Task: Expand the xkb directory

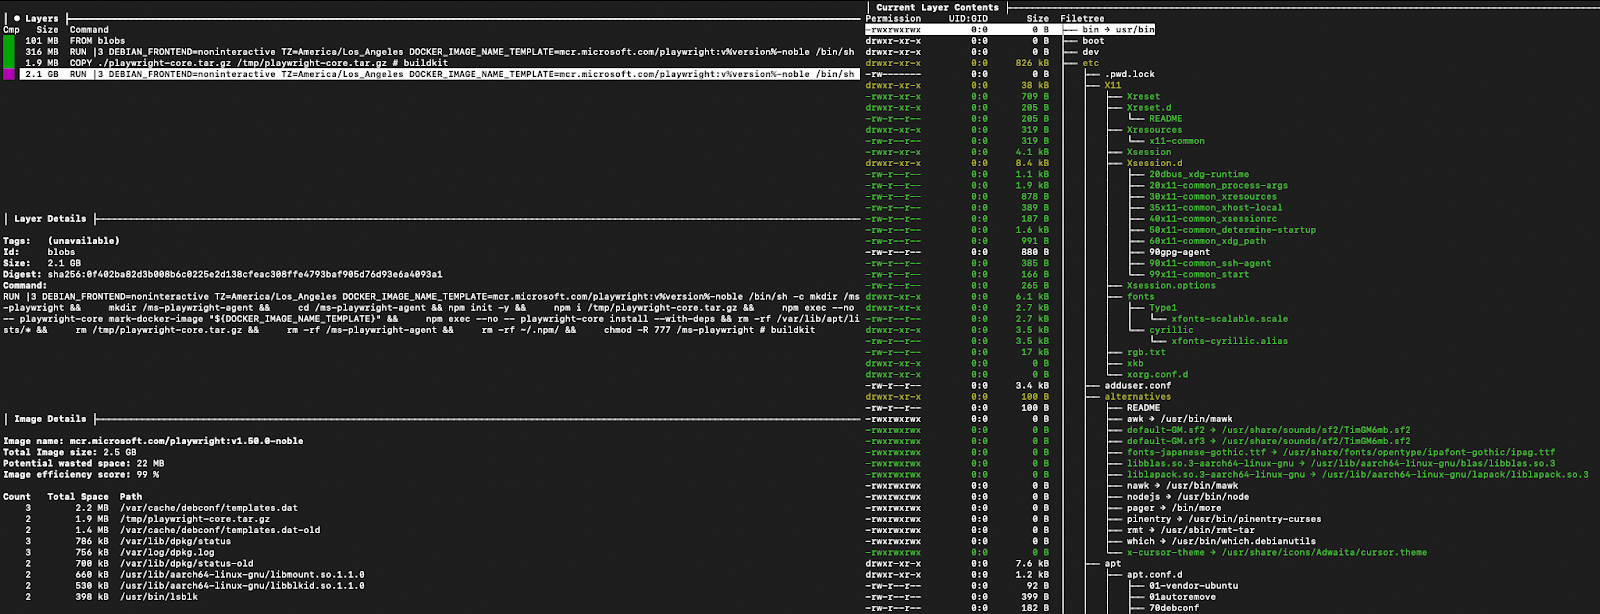Action: 1135,364
